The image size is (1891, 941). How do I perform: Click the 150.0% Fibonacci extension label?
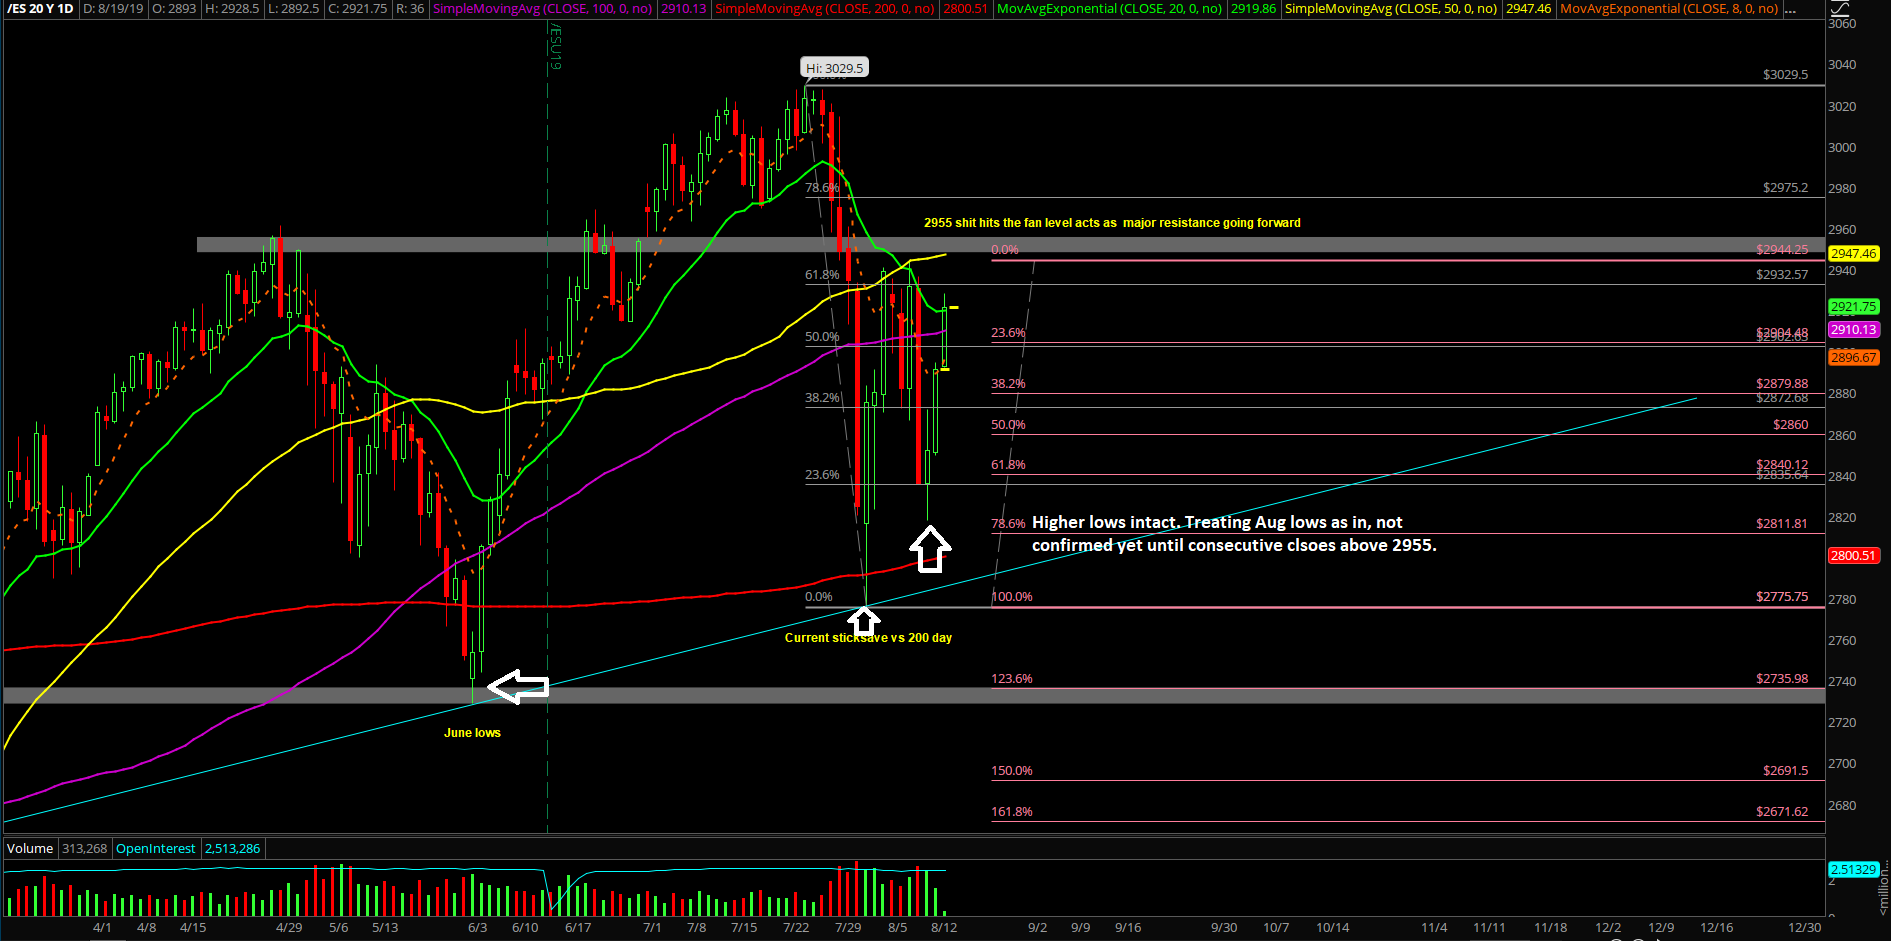coord(1012,771)
